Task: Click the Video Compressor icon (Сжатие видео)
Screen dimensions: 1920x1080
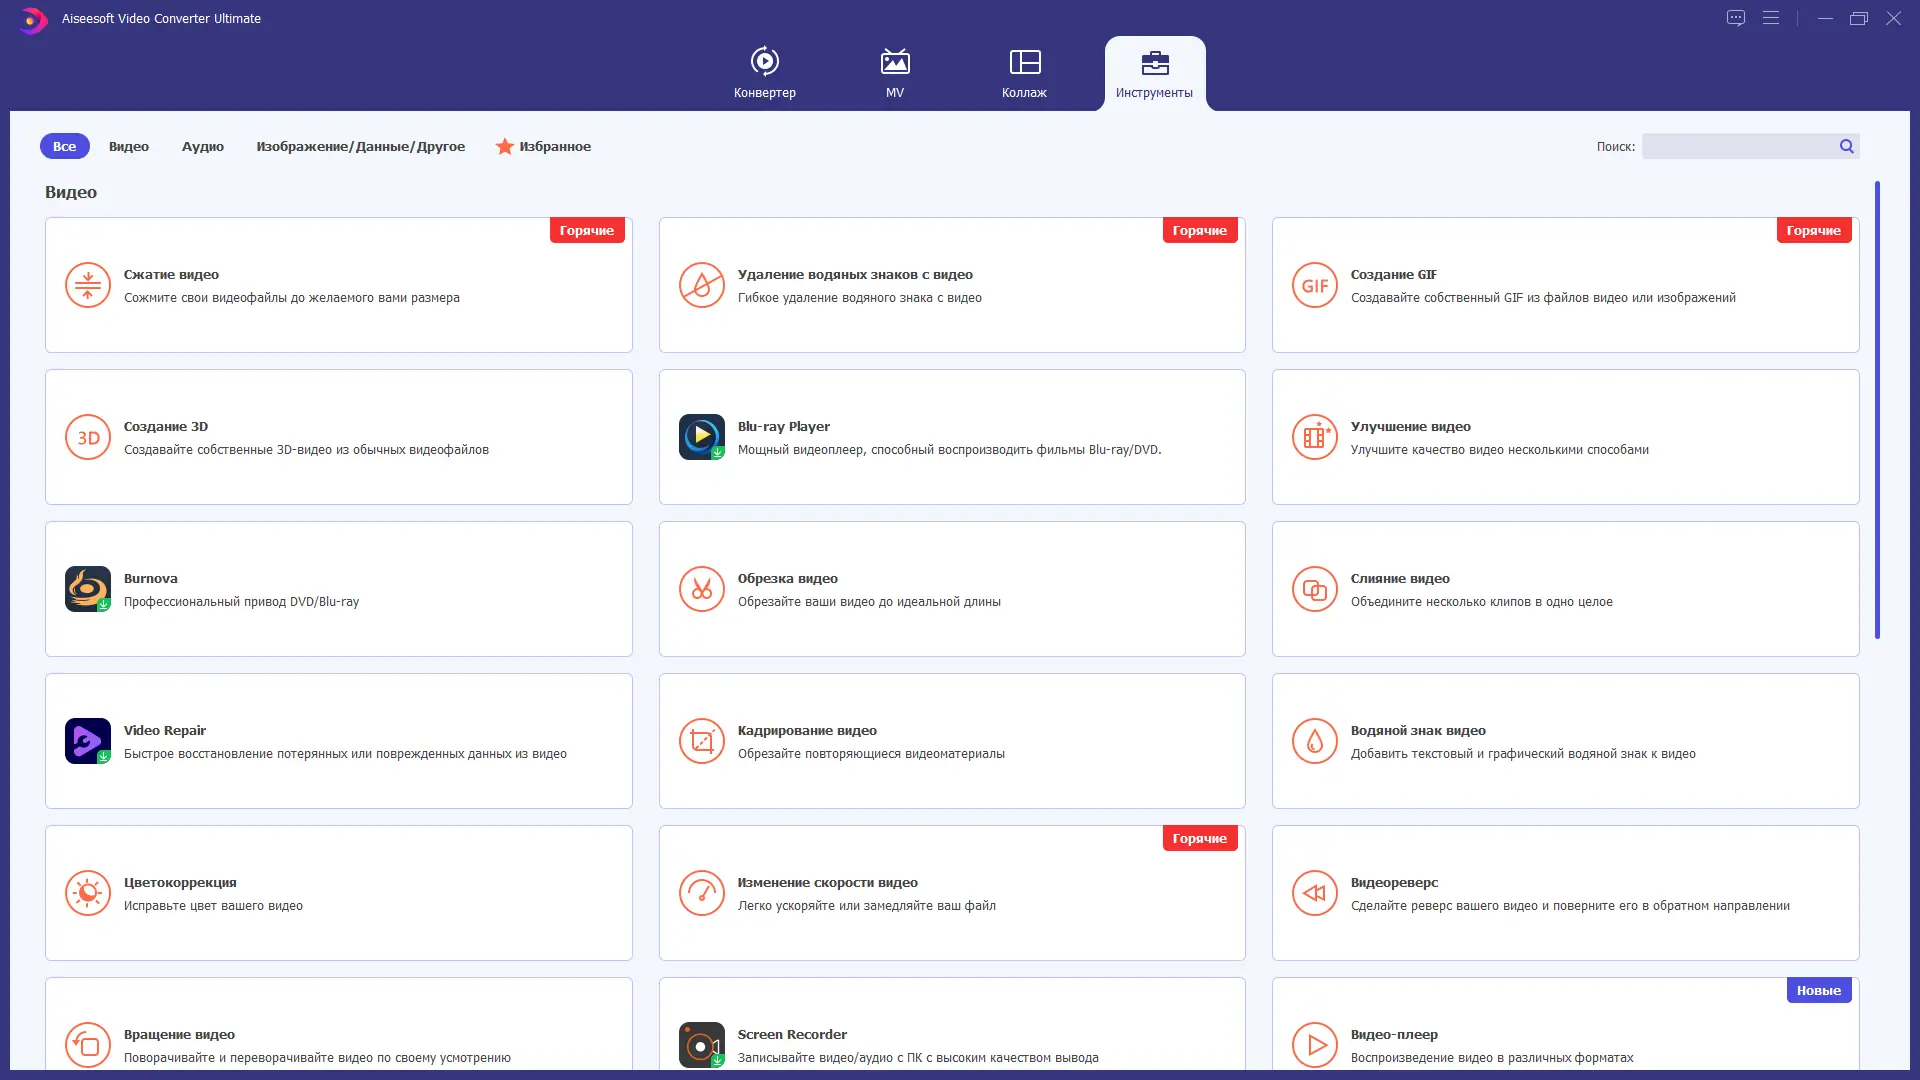Action: [88, 285]
